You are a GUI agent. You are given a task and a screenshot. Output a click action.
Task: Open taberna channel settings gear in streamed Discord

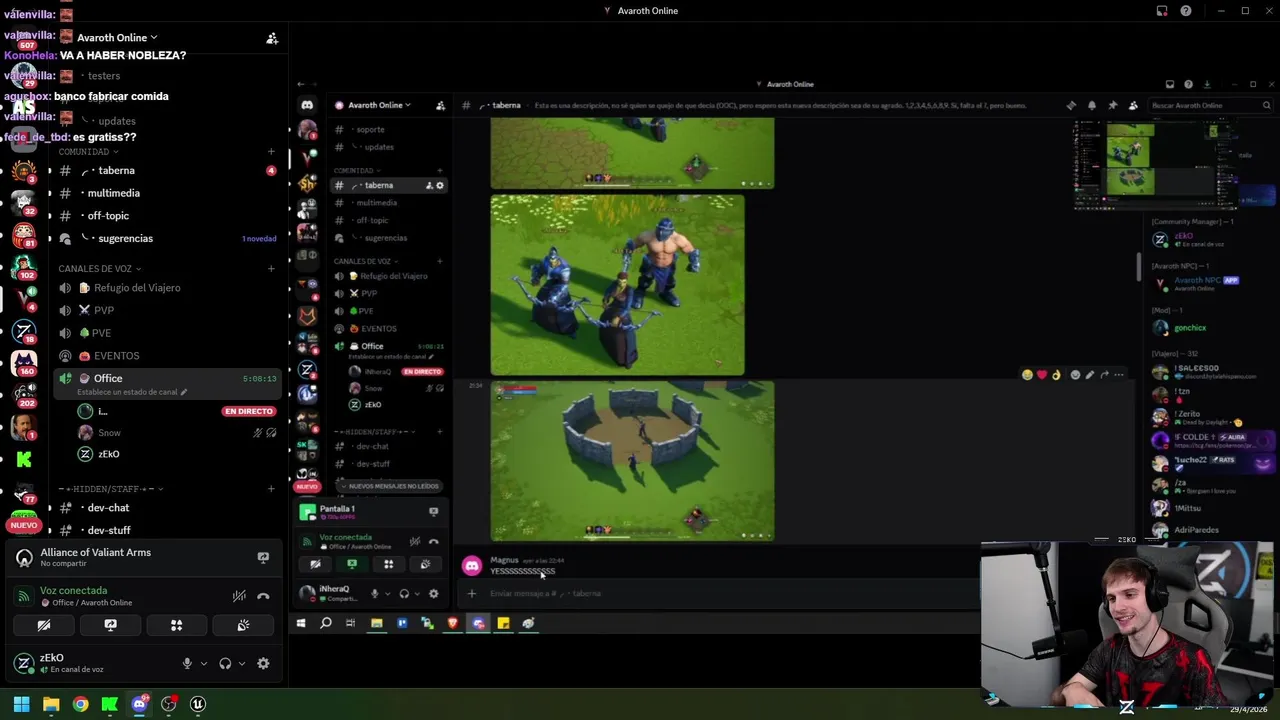click(x=440, y=185)
